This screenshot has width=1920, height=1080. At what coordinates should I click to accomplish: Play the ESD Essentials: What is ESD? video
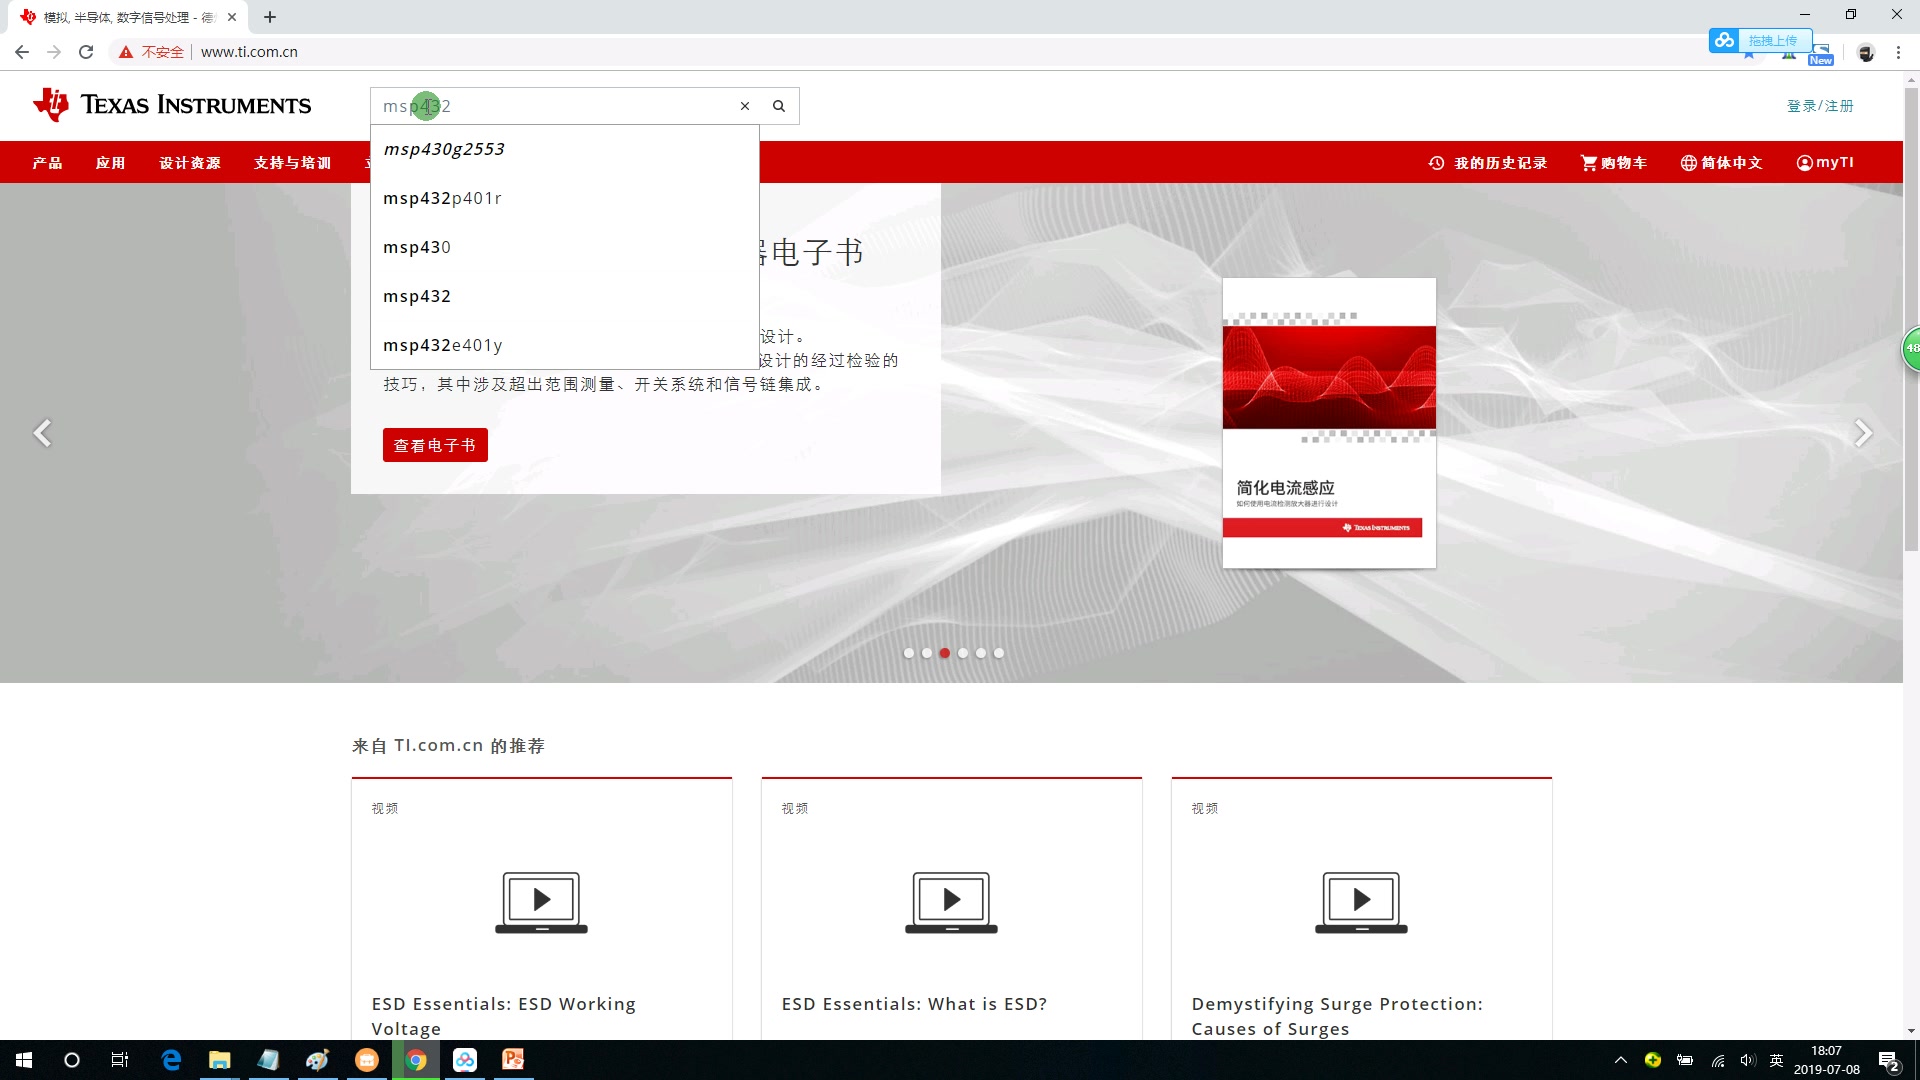pos(950,901)
